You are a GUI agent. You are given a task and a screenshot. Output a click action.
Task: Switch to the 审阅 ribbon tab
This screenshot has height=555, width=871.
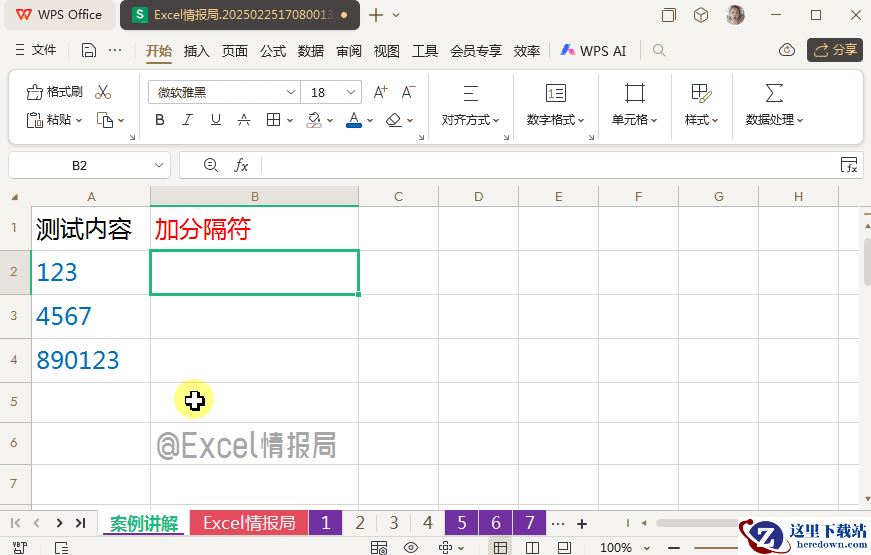[x=349, y=51]
